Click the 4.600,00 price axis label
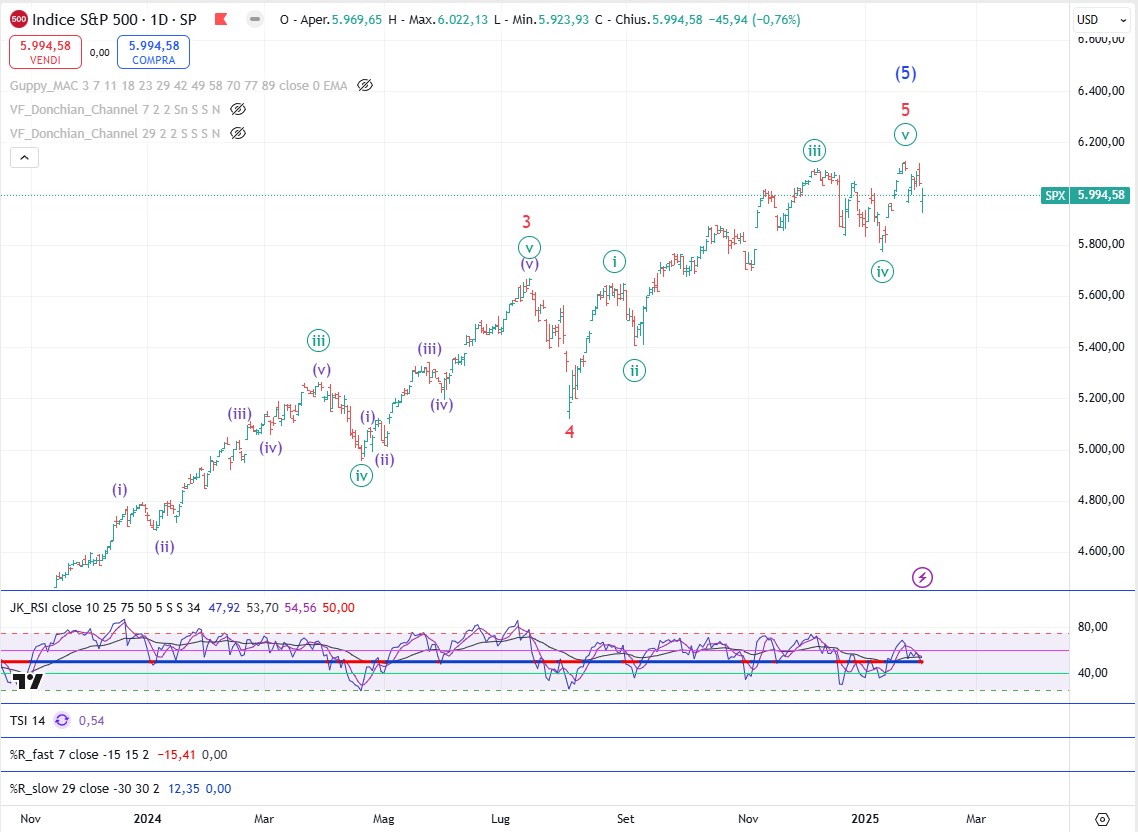 click(x=1101, y=550)
